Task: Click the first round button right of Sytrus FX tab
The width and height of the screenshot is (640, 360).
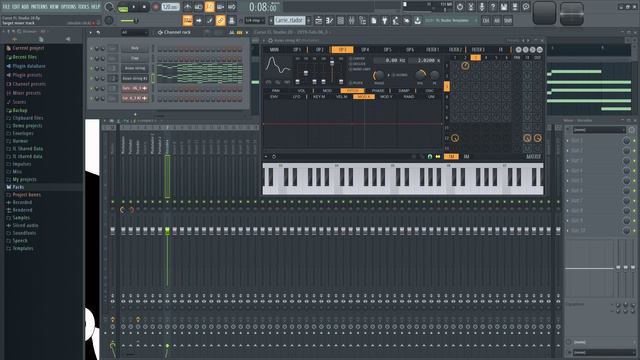Action: (518, 50)
